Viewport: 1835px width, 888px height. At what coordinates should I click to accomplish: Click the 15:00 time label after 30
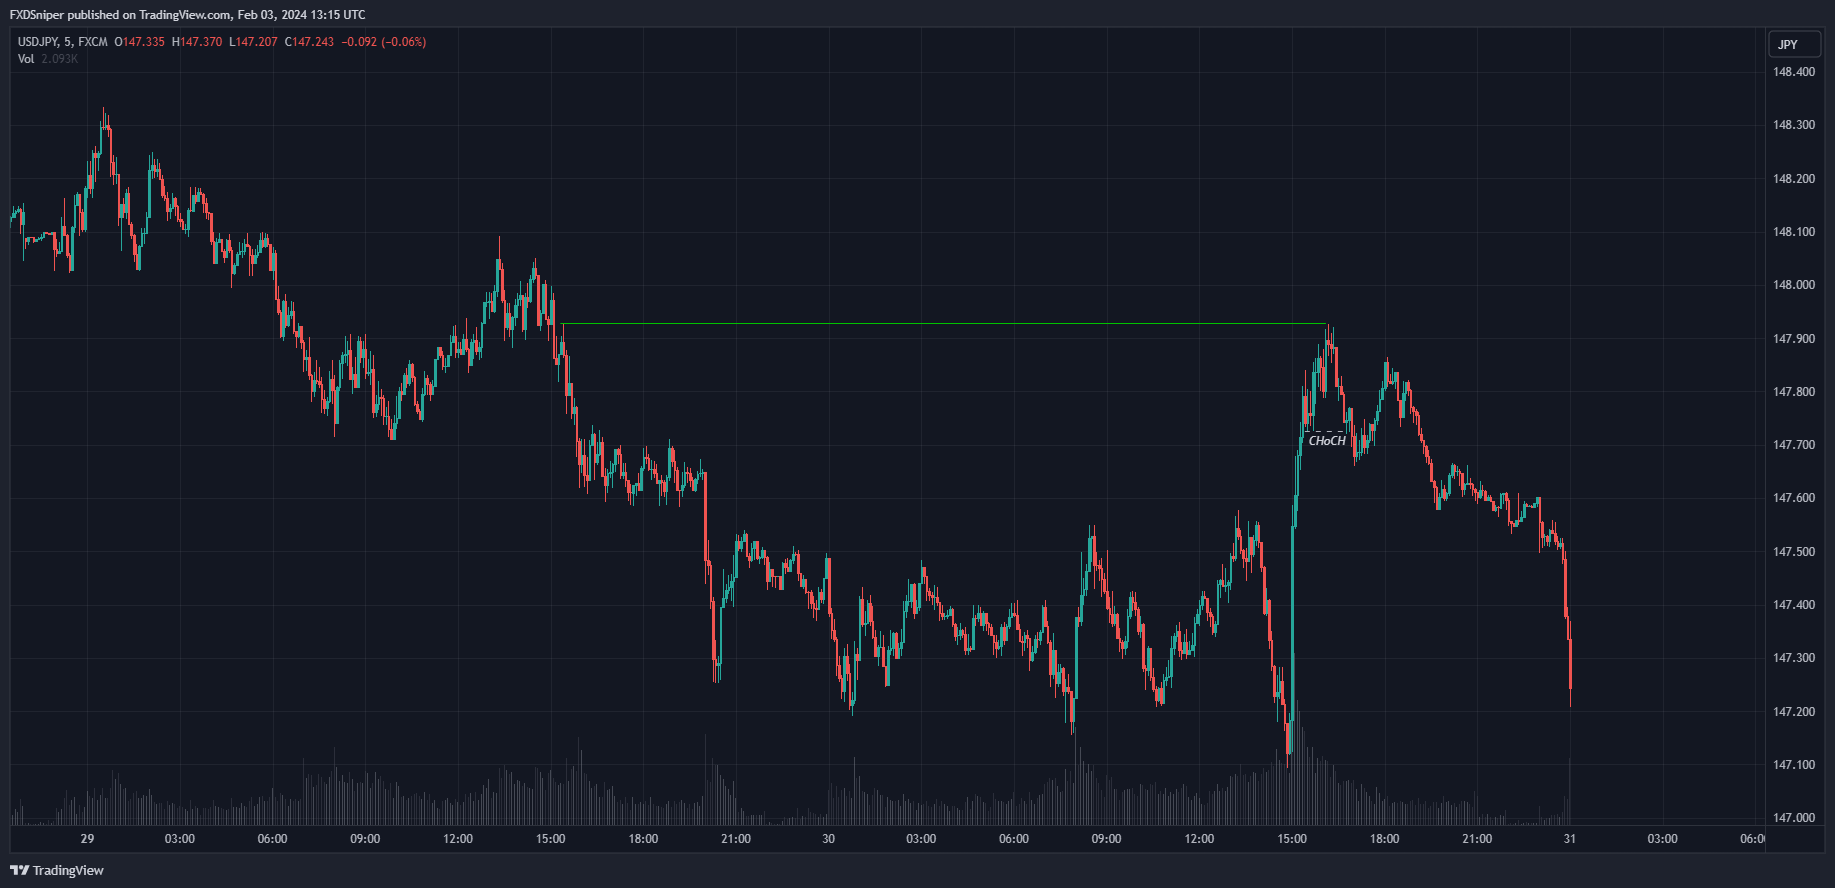[1291, 839]
